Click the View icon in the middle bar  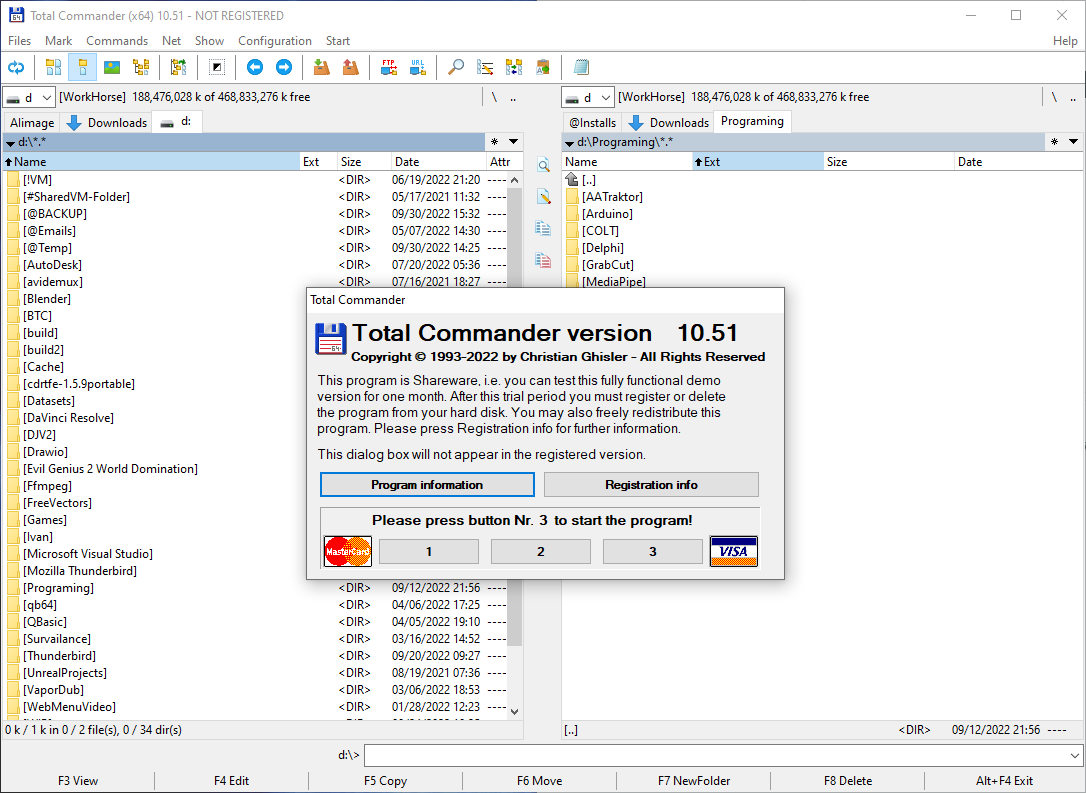[543, 165]
